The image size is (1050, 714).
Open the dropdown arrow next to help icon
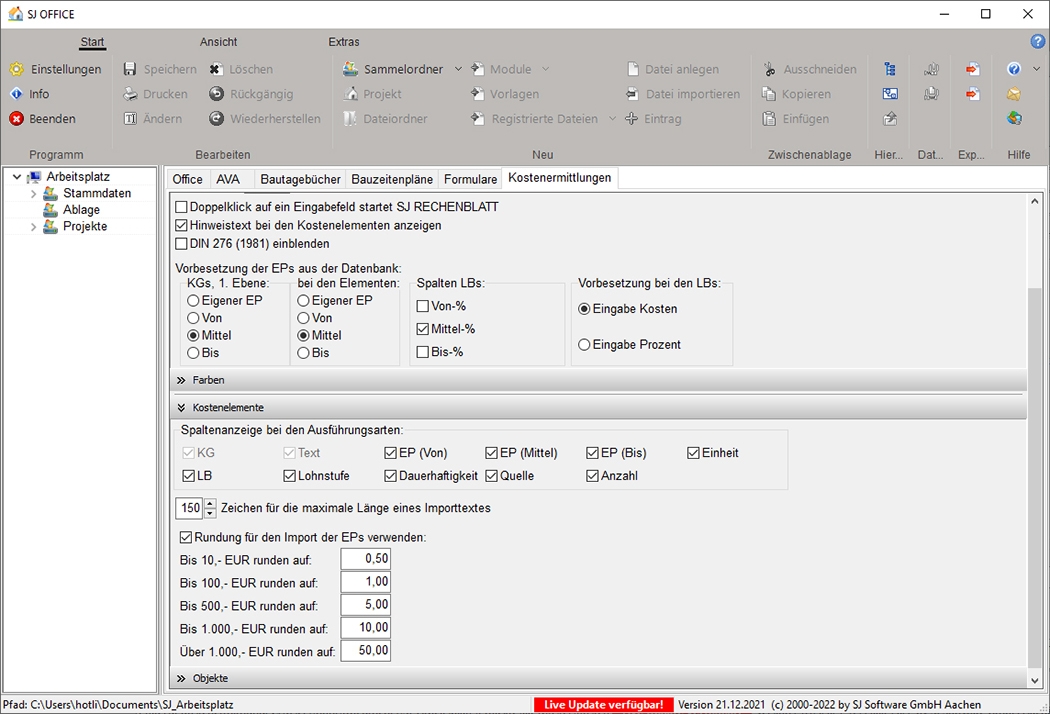pyautogui.click(x=1037, y=69)
